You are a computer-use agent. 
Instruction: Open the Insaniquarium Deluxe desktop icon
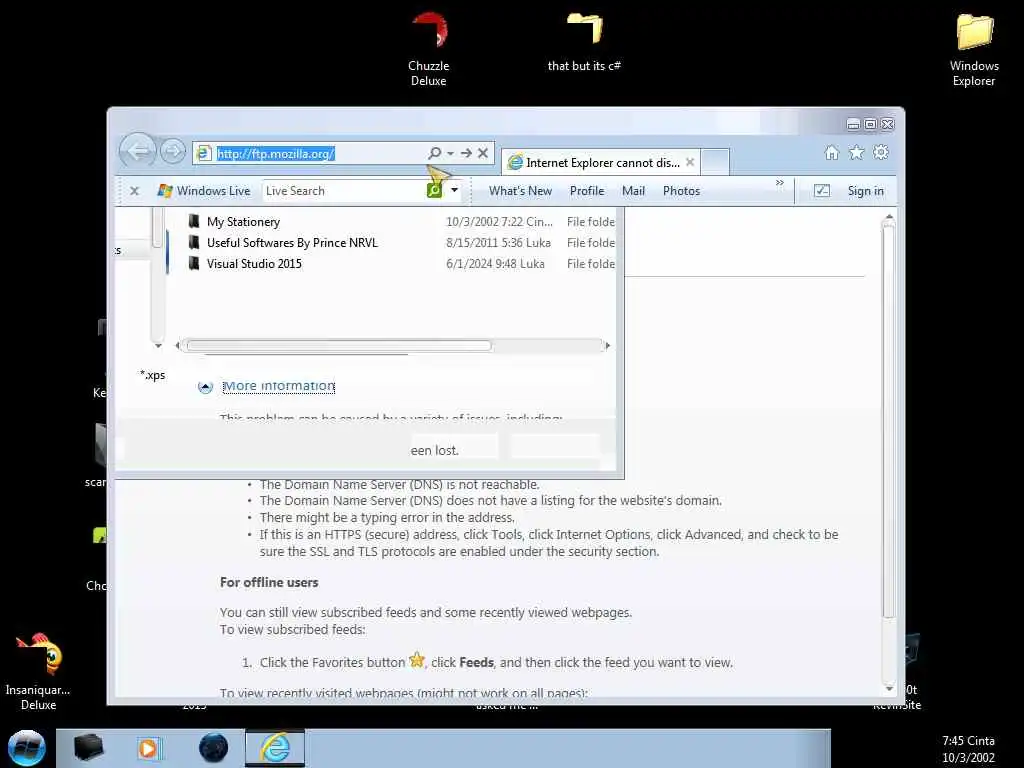pos(38,671)
